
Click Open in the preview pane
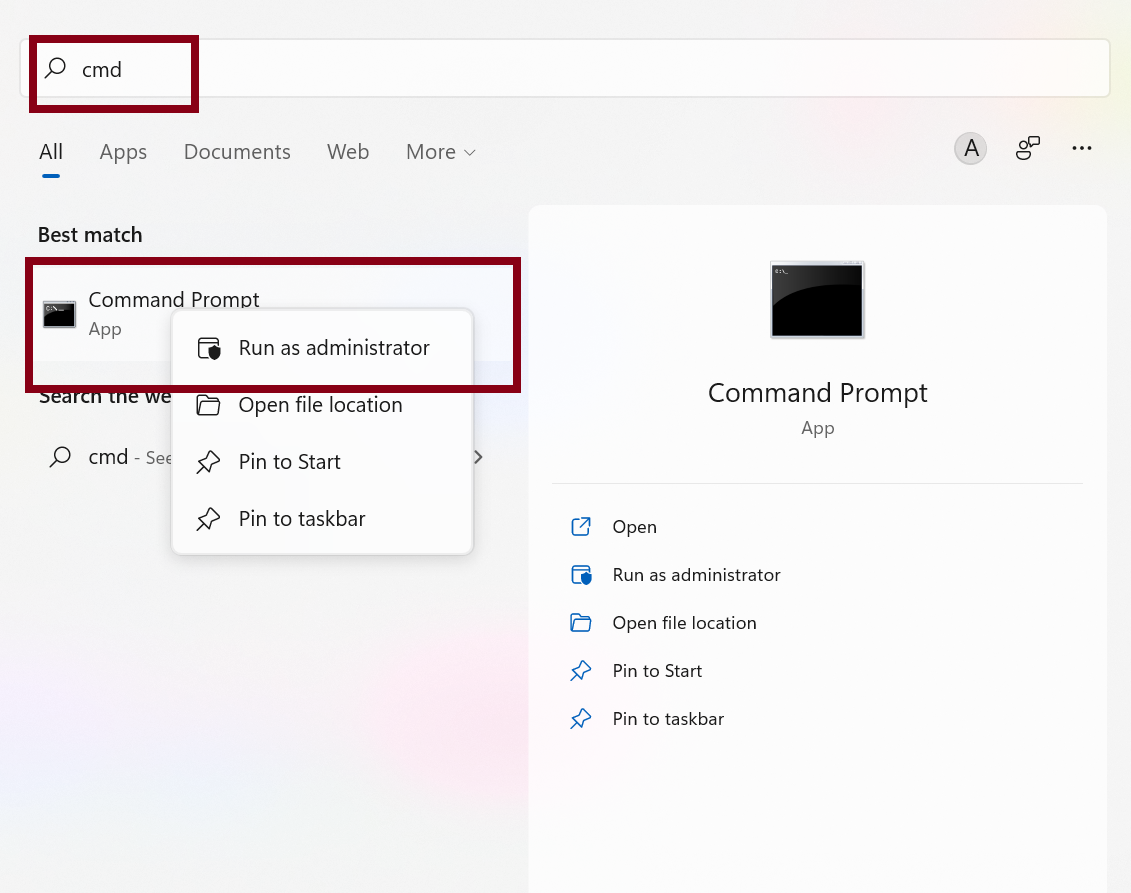click(x=634, y=527)
